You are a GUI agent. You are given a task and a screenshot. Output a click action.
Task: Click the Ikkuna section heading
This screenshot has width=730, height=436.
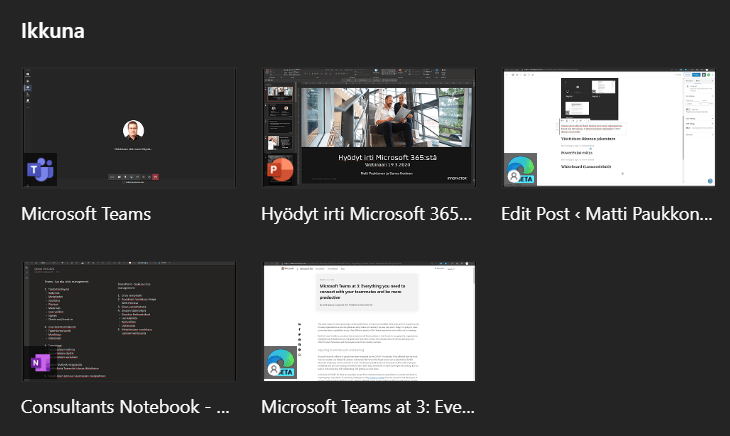(53, 30)
